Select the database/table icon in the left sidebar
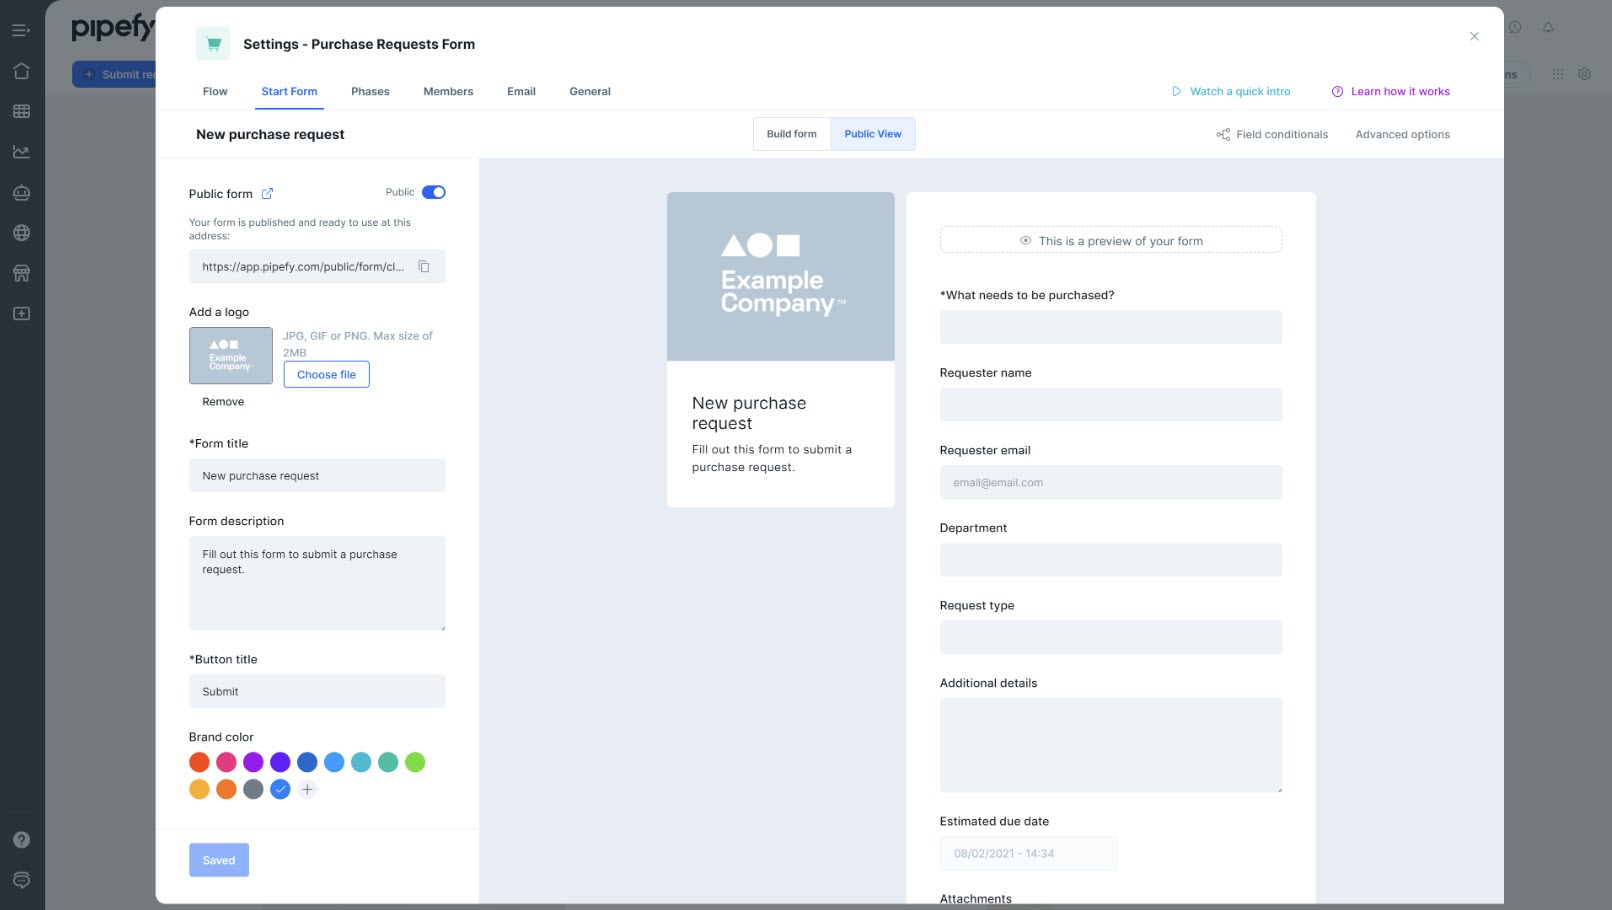This screenshot has height=910, width=1612. [x=21, y=111]
